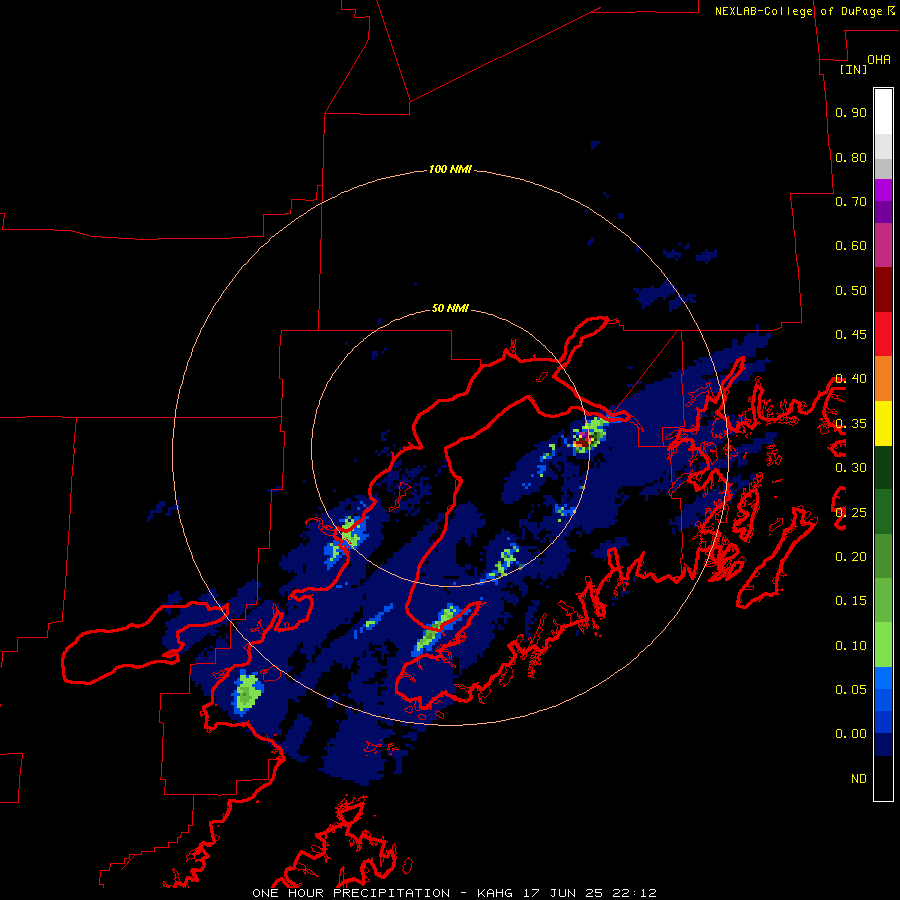Select the darkest green legend swatch
The image size is (900, 900).
[883, 468]
